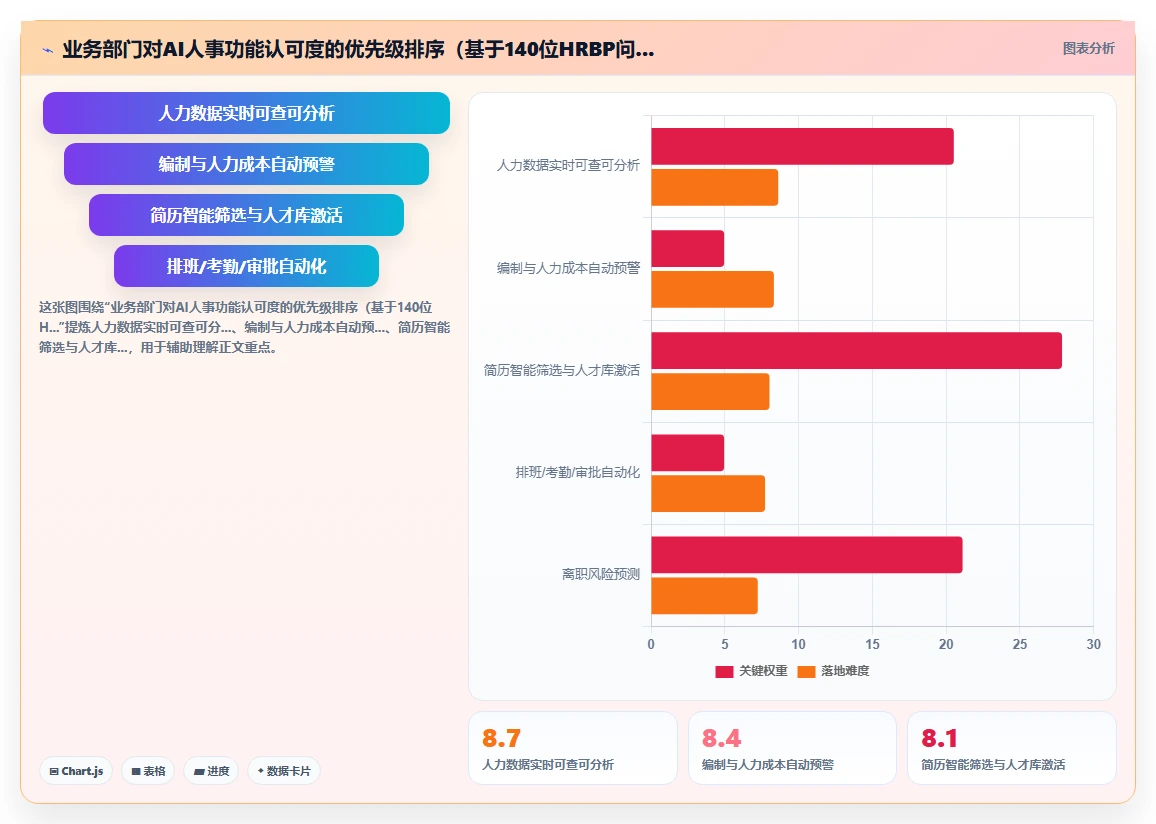Click the x-axis tick label 0
1156x824 pixels.
coord(651,645)
